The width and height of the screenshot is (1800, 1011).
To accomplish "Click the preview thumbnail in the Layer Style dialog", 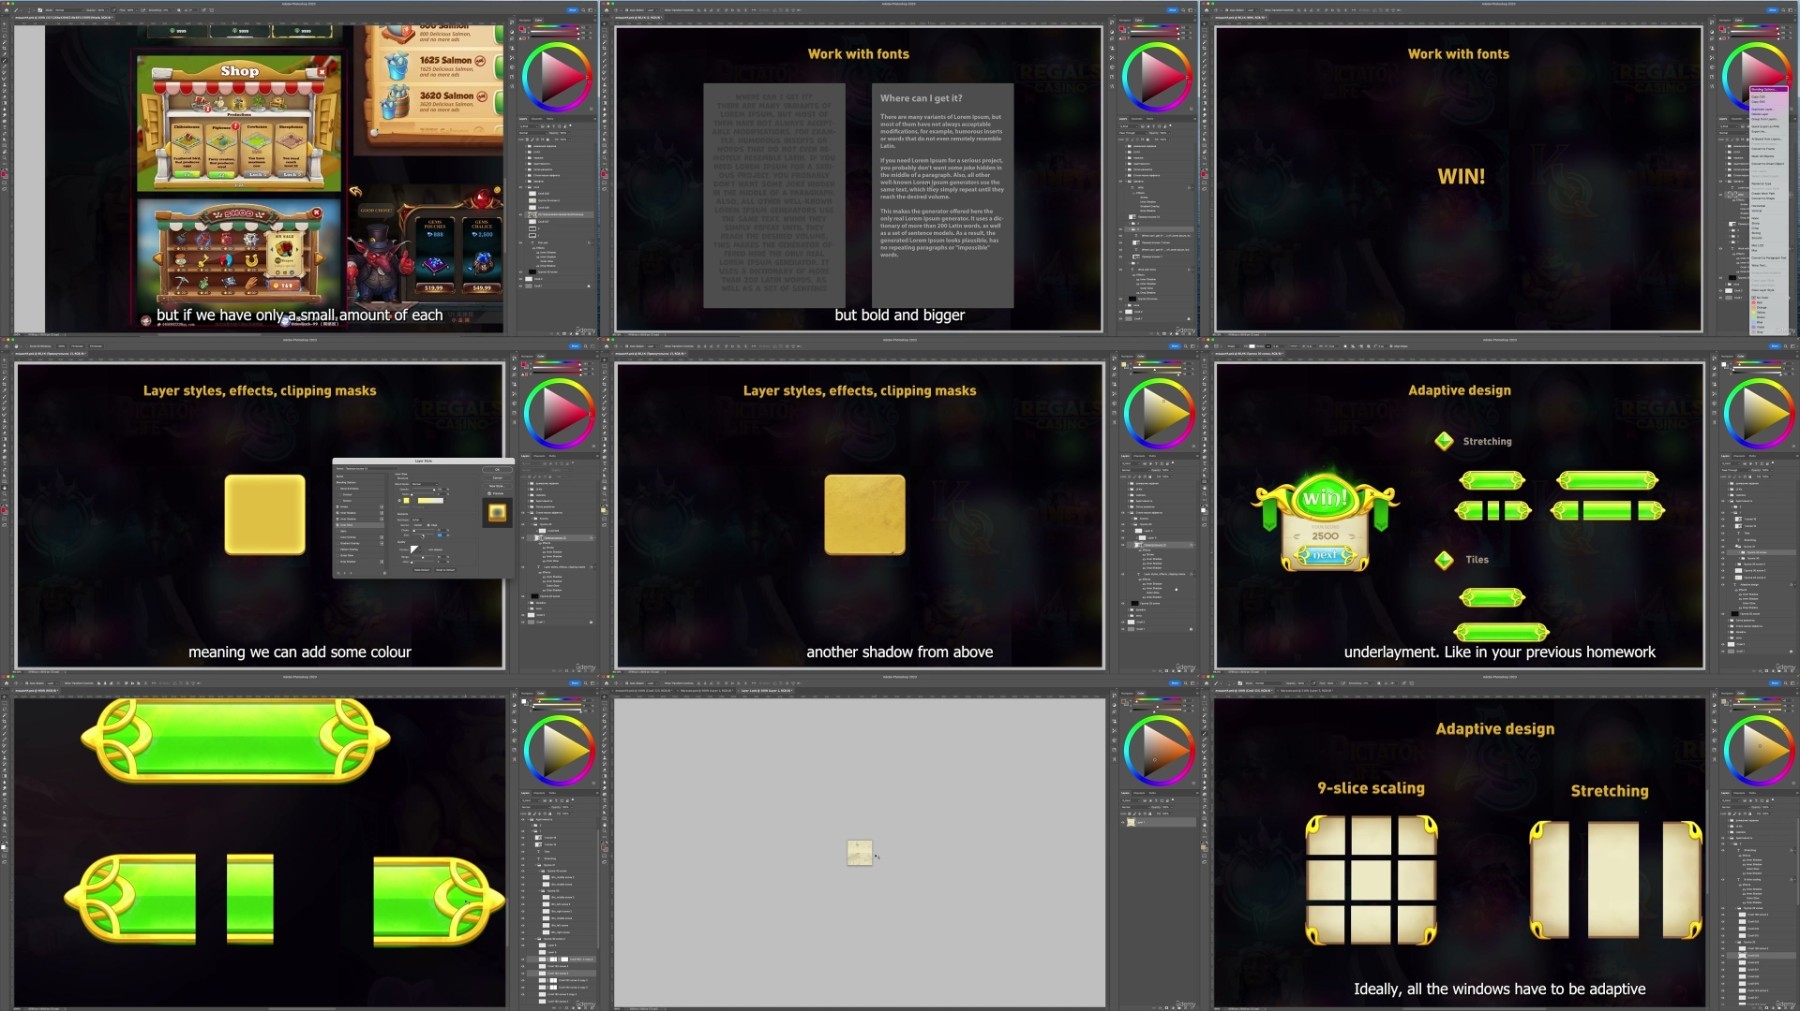I will click(x=497, y=513).
